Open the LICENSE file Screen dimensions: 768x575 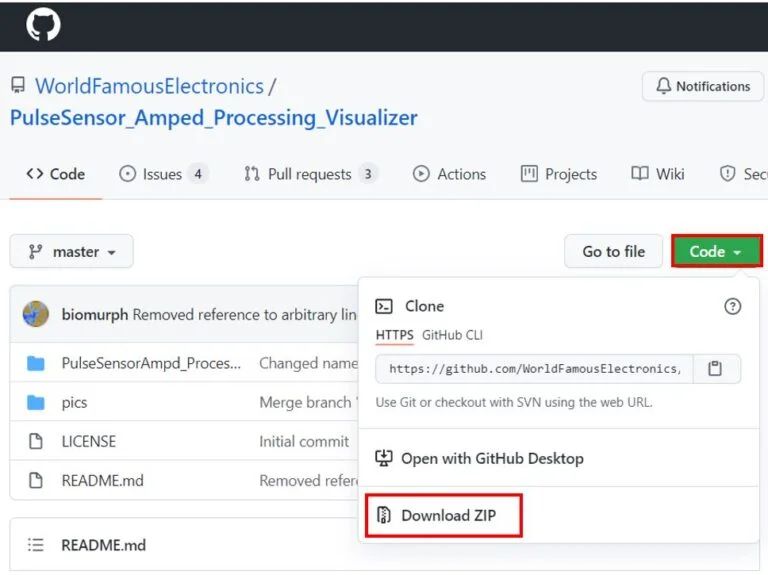[x=89, y=441]
